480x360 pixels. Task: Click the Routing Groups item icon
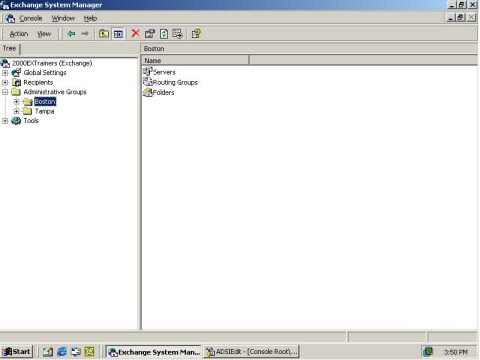pyautogui.click(x=148, y=82)
